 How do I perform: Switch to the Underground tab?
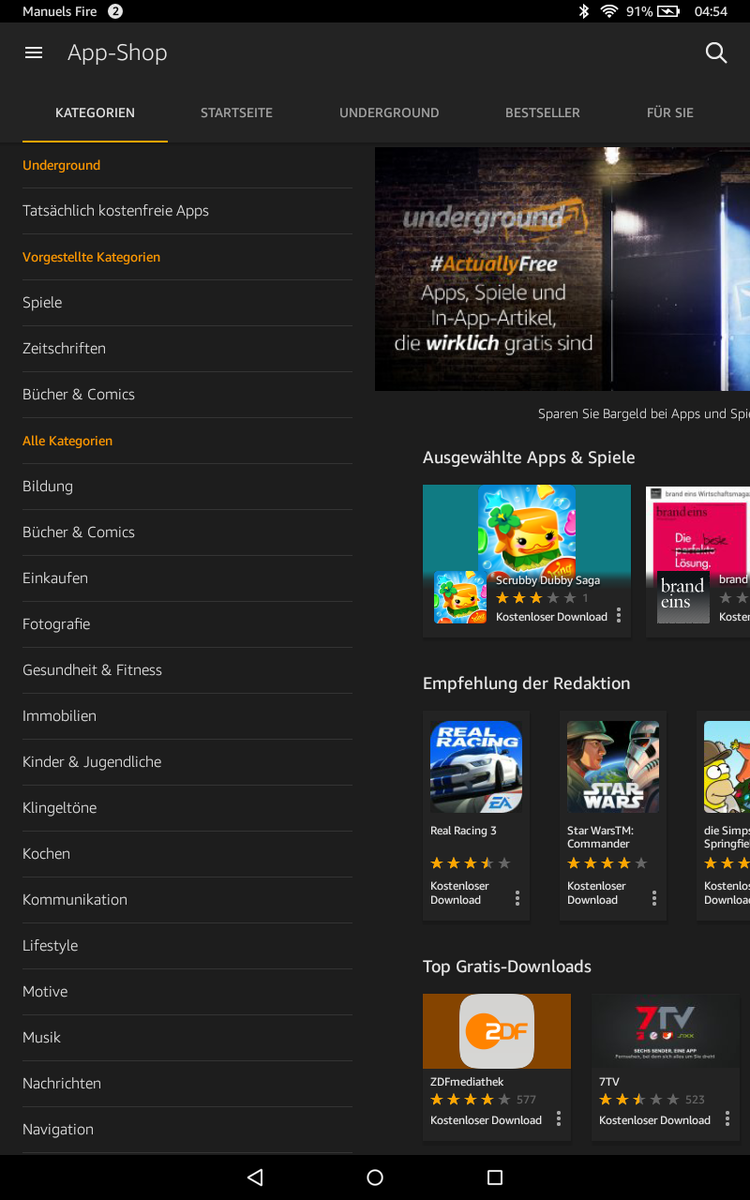click(389, 113)
